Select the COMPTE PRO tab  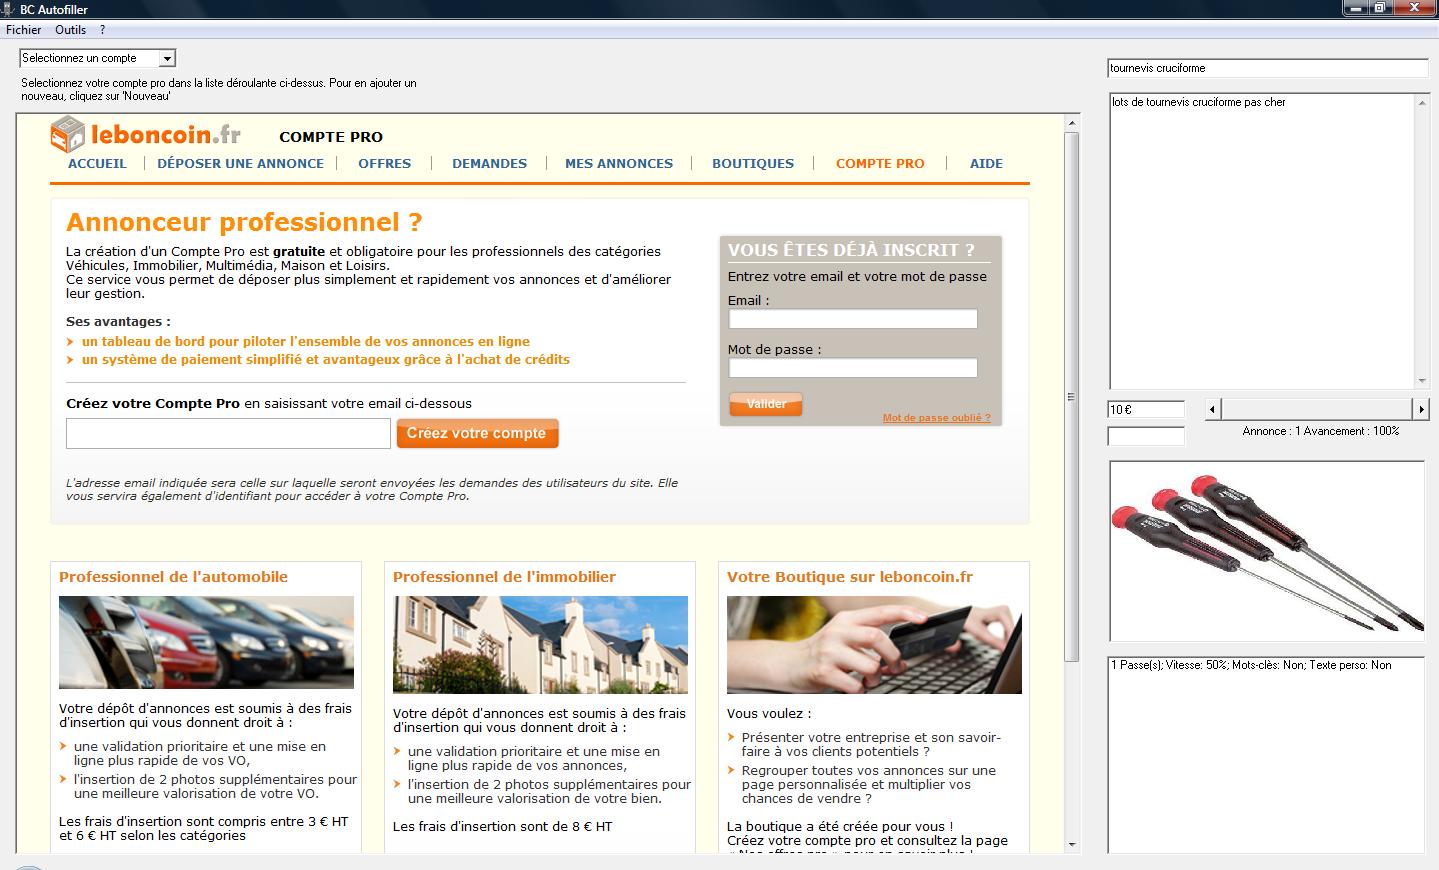[880, 163]
